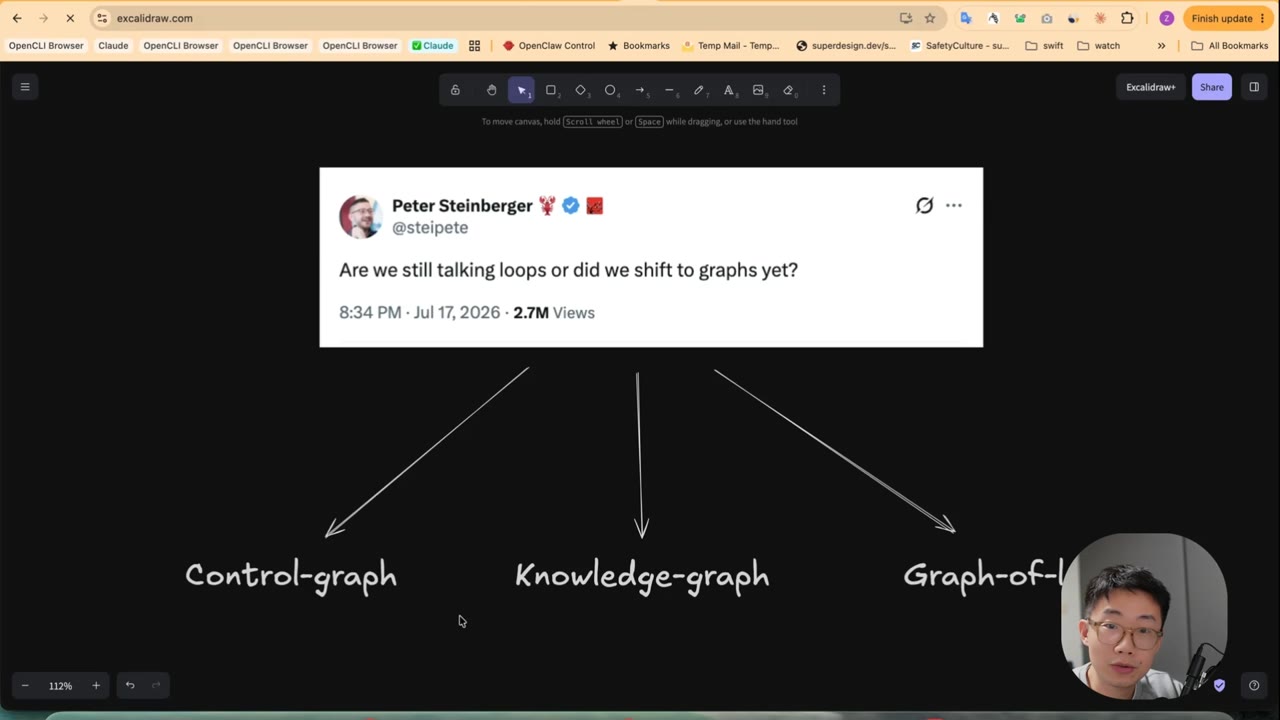The width and height of the screenshot is (1280, 720).
Task: Undo the last canvas action
Action: [130, 685]
